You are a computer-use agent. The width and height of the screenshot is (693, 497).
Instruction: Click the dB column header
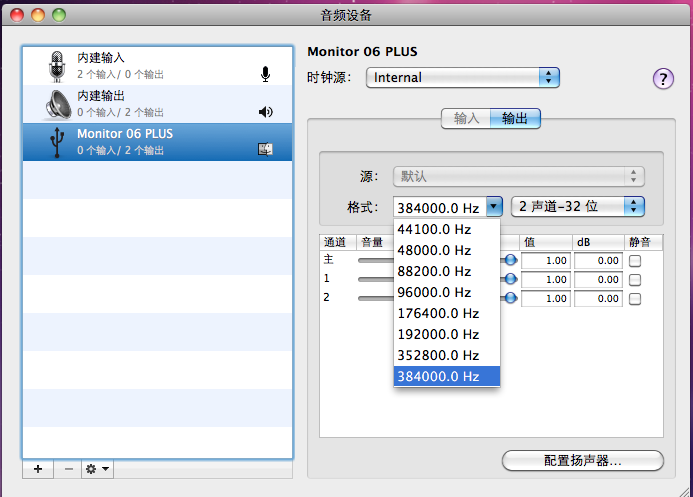(598, 242)
